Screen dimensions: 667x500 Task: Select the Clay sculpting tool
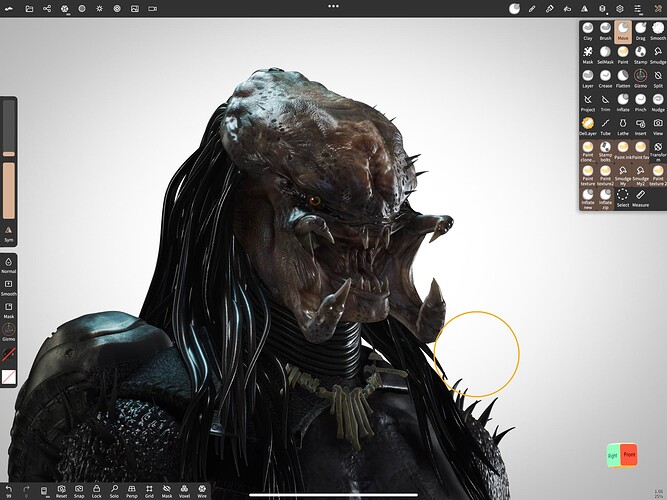tap(587, 31)
